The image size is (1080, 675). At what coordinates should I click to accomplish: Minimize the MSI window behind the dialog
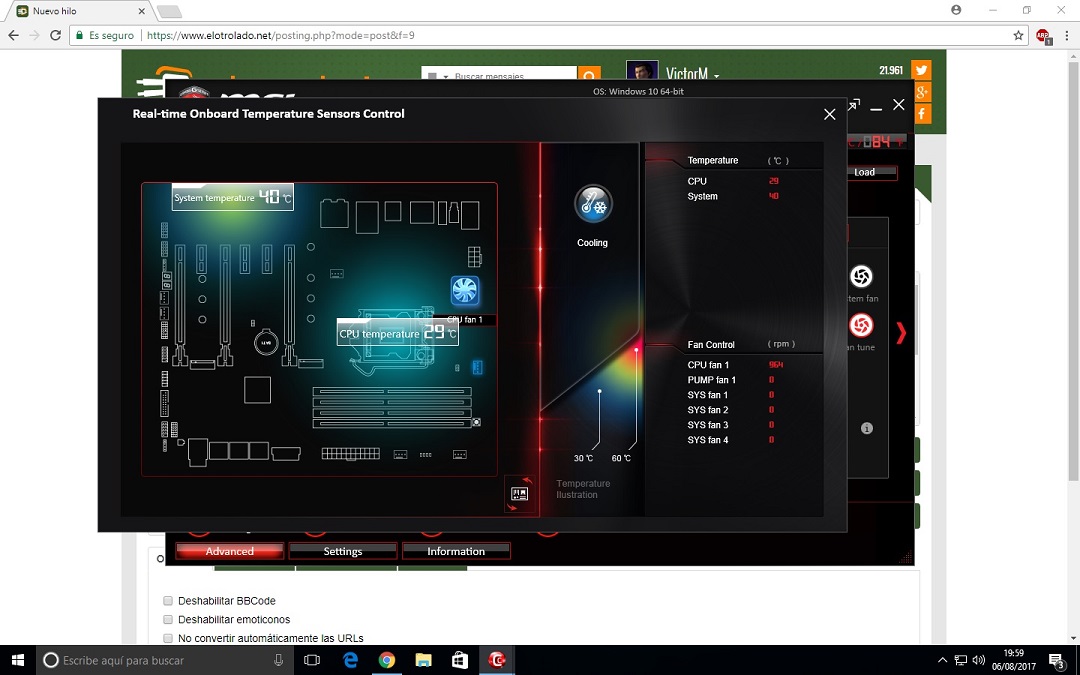[x=876, y=107]
